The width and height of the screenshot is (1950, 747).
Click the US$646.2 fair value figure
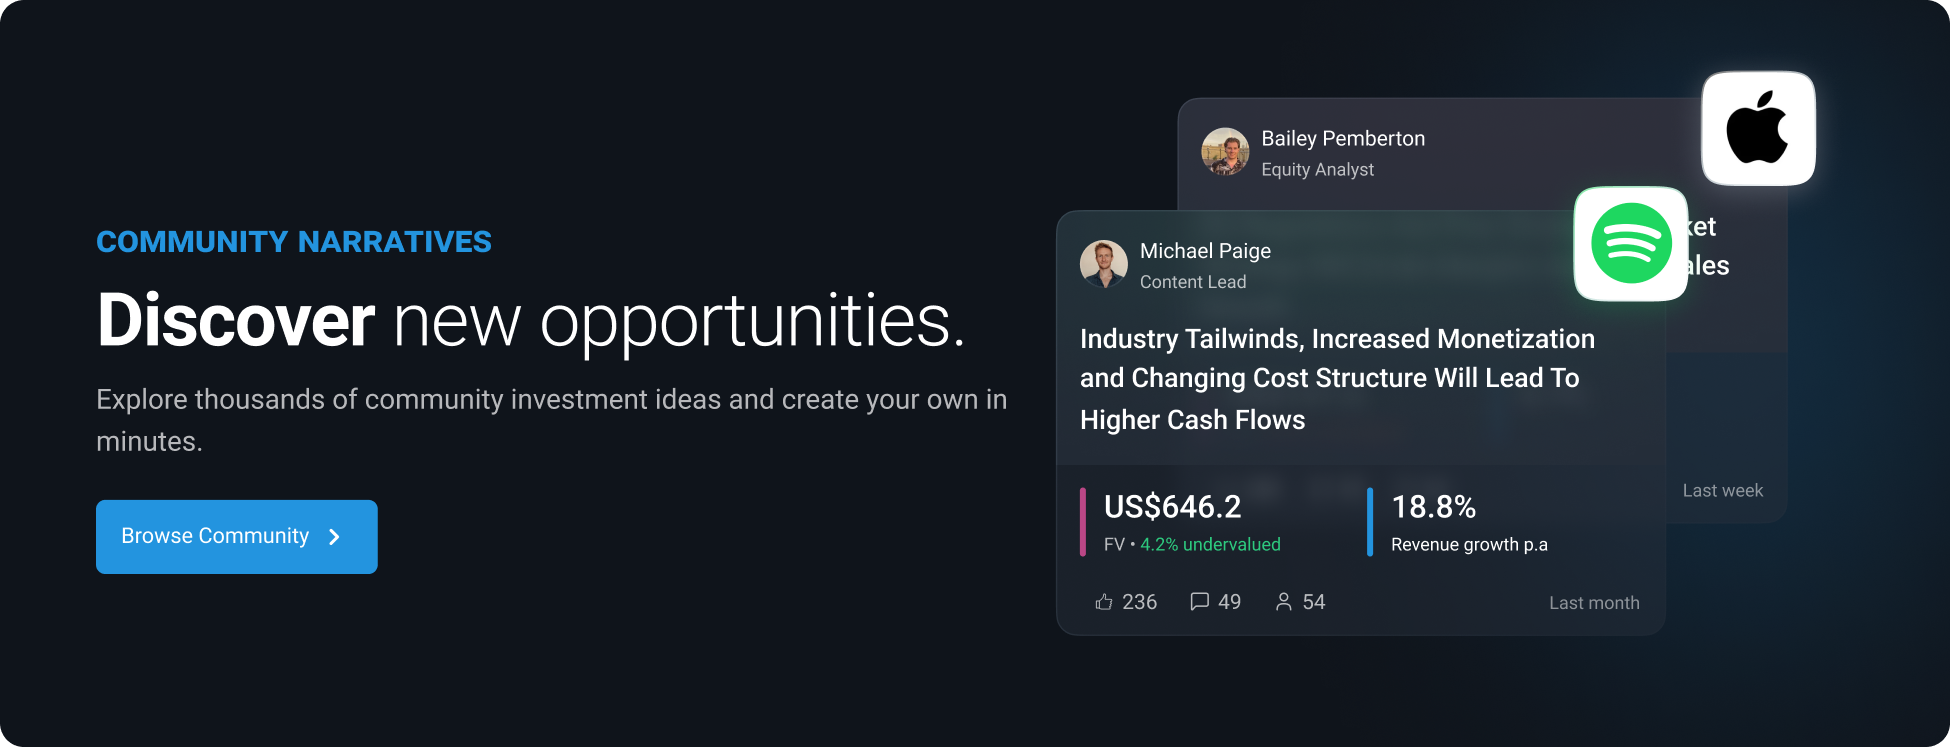pos(1172,507)
